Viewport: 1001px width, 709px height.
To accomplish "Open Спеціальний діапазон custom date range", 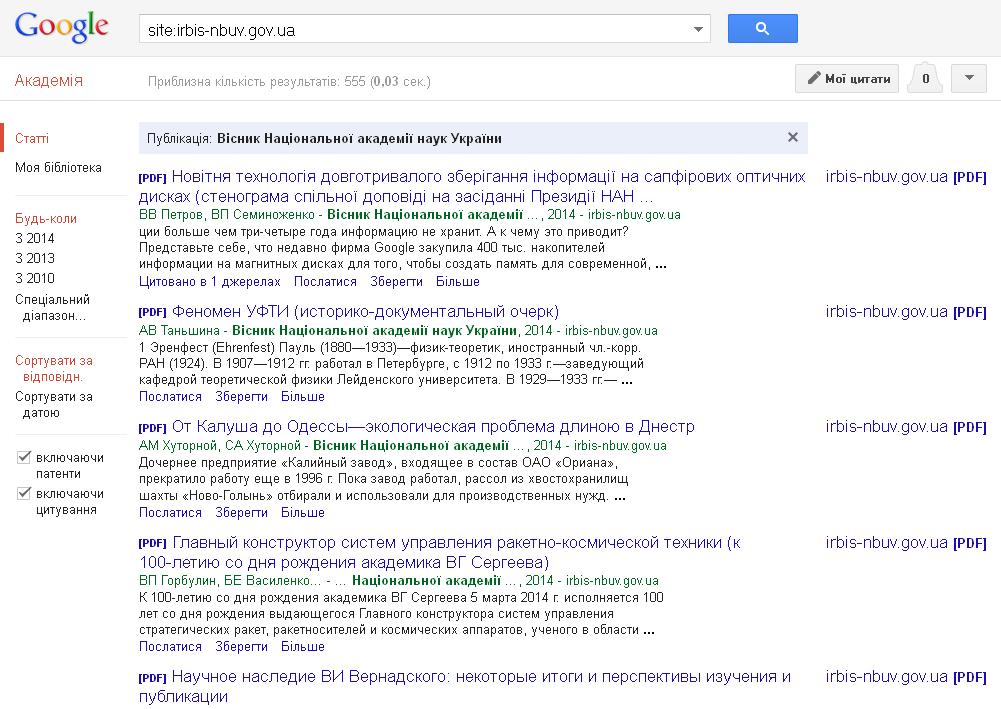I will pyautogui.click(x=52, y=307).
